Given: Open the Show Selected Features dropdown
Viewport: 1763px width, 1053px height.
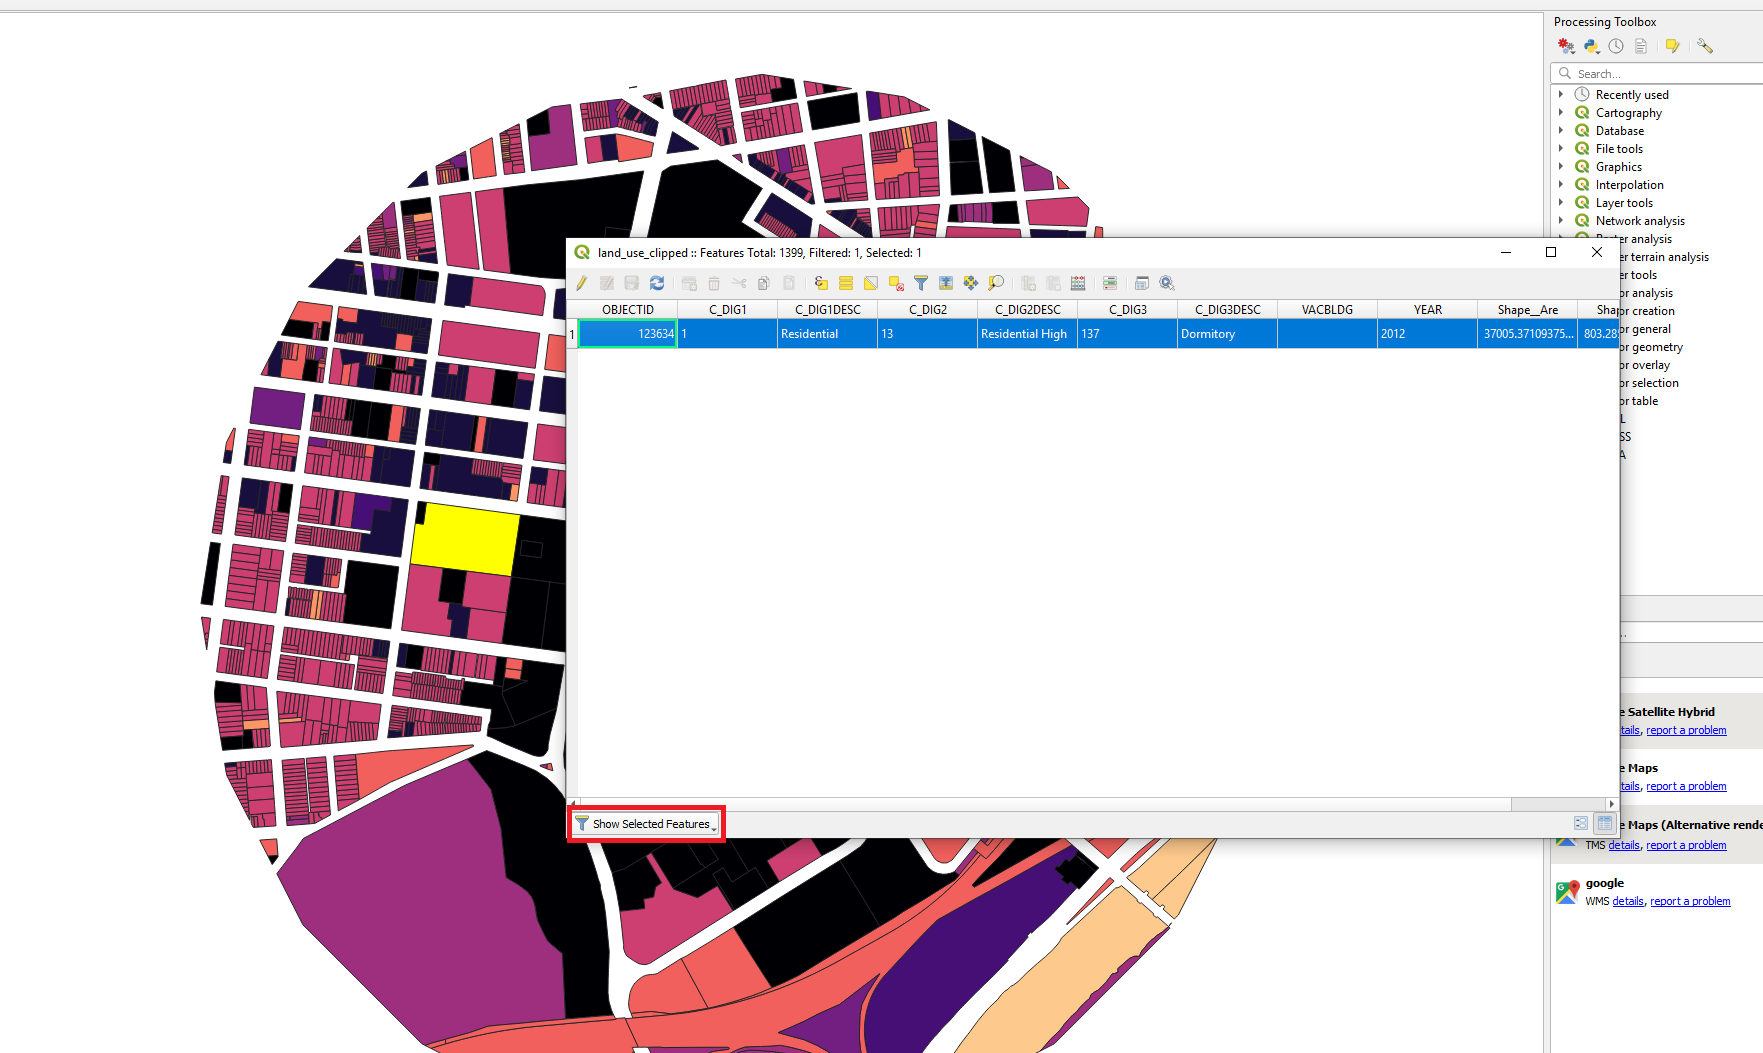Looking at the screenshot, I should (x=647, y=824).
